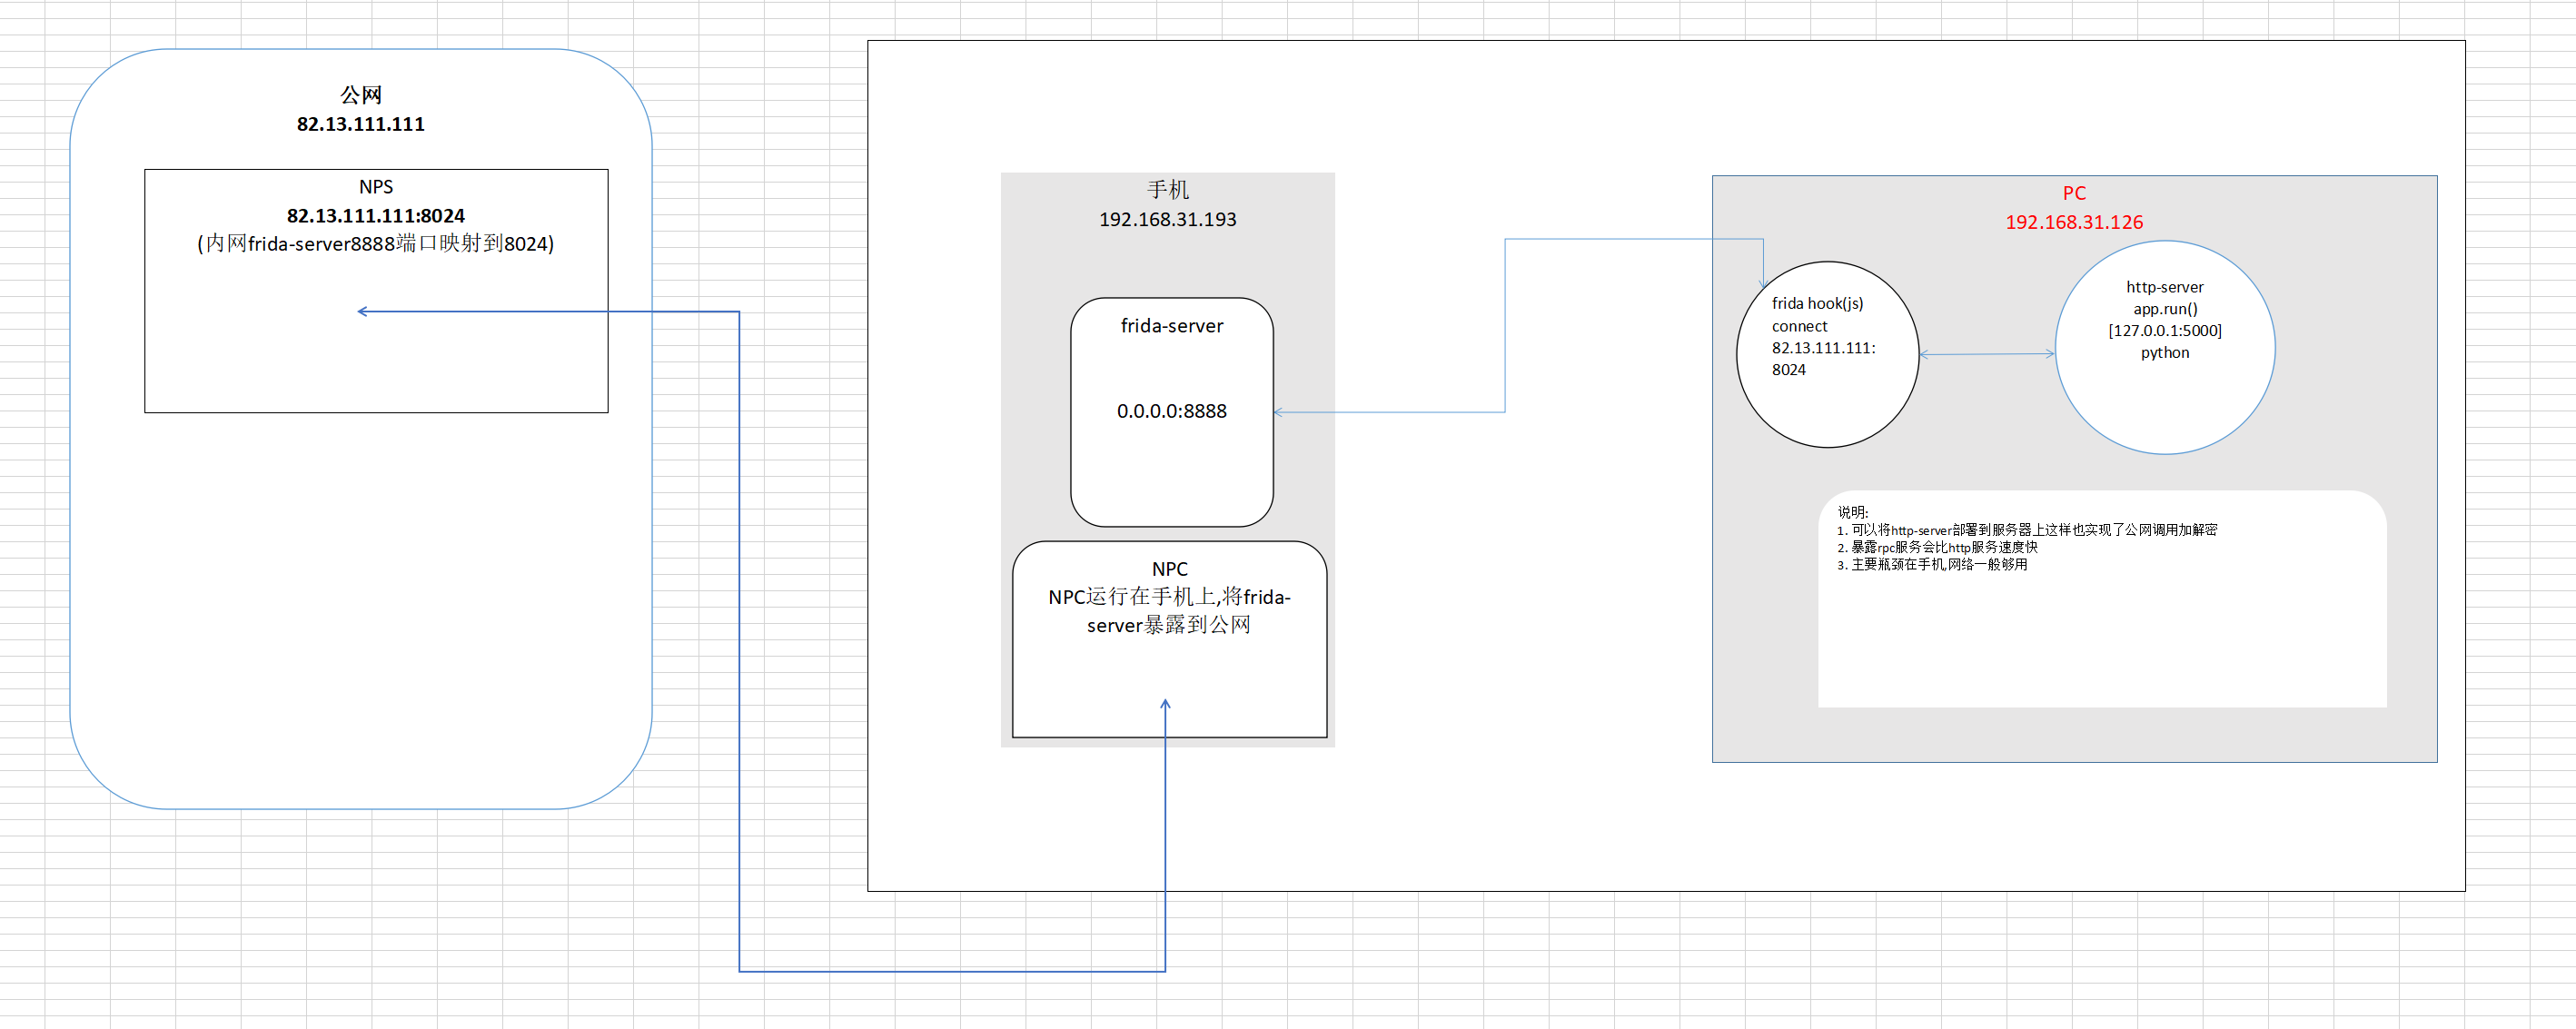Select the NPC box title
The height and width of the screenshot is (1029, 2576).
click(x=1170, y=569)
